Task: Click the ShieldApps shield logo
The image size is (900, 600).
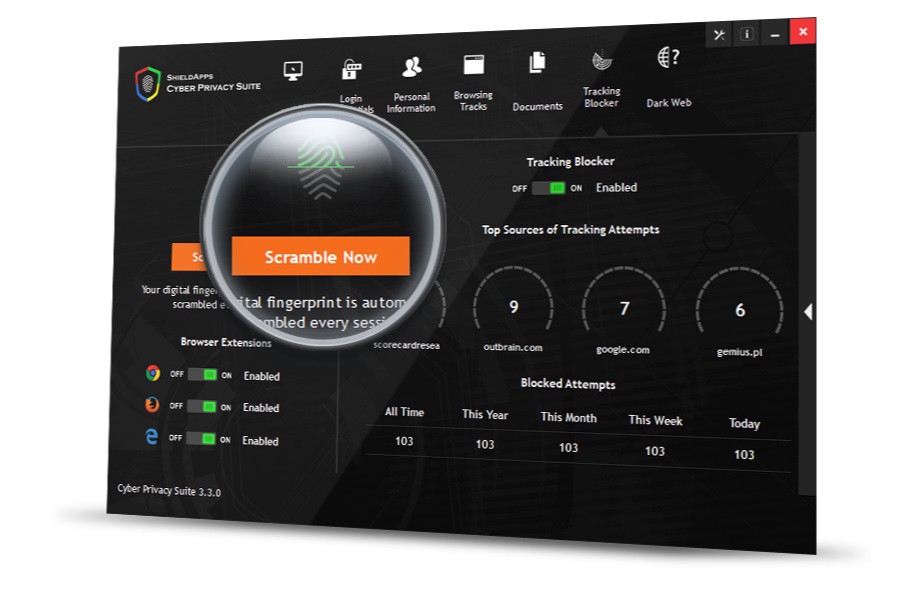Action: pos(148,84)
